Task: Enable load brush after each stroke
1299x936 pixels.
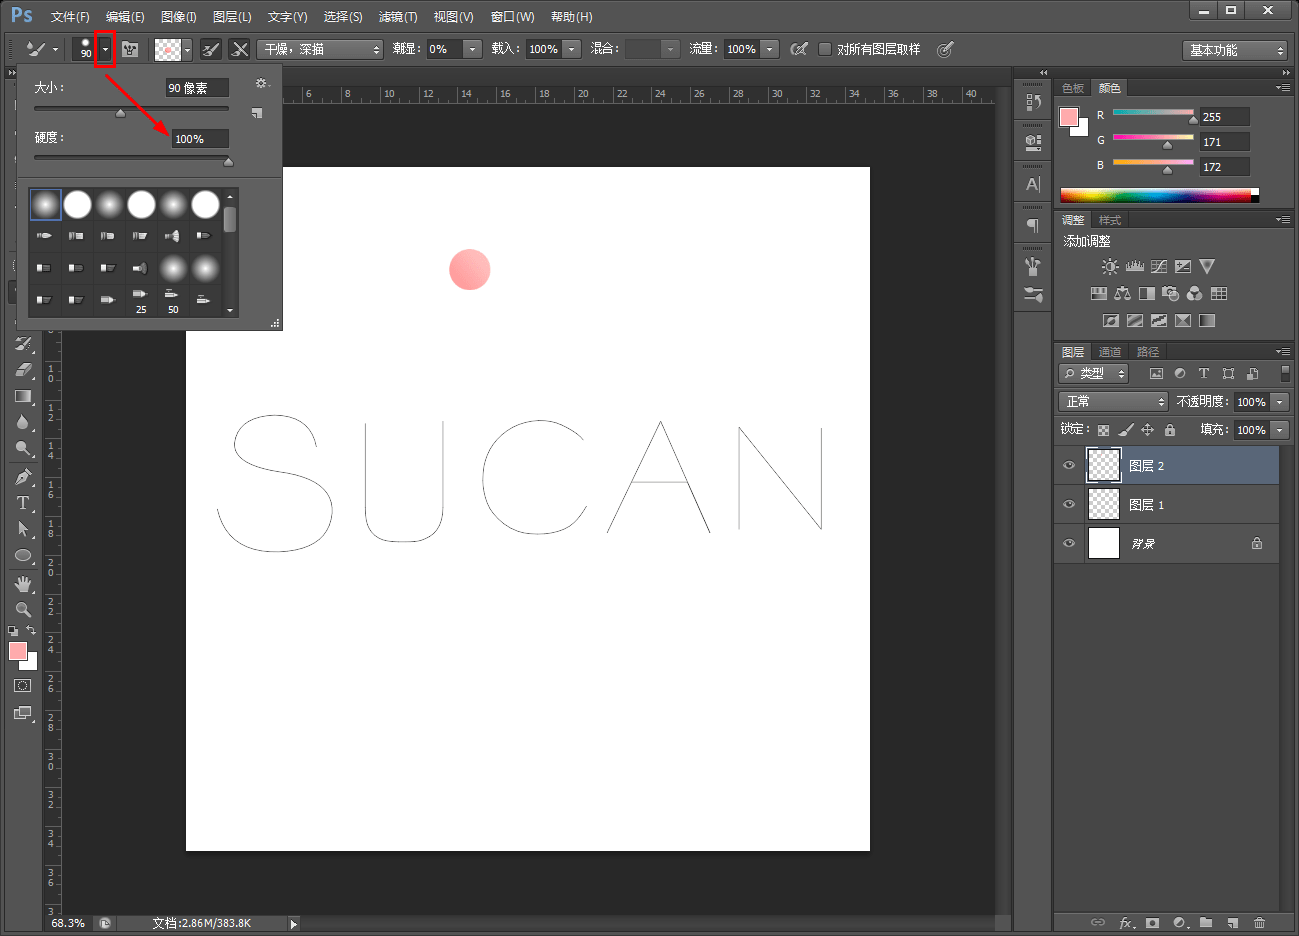Action: 211,49
